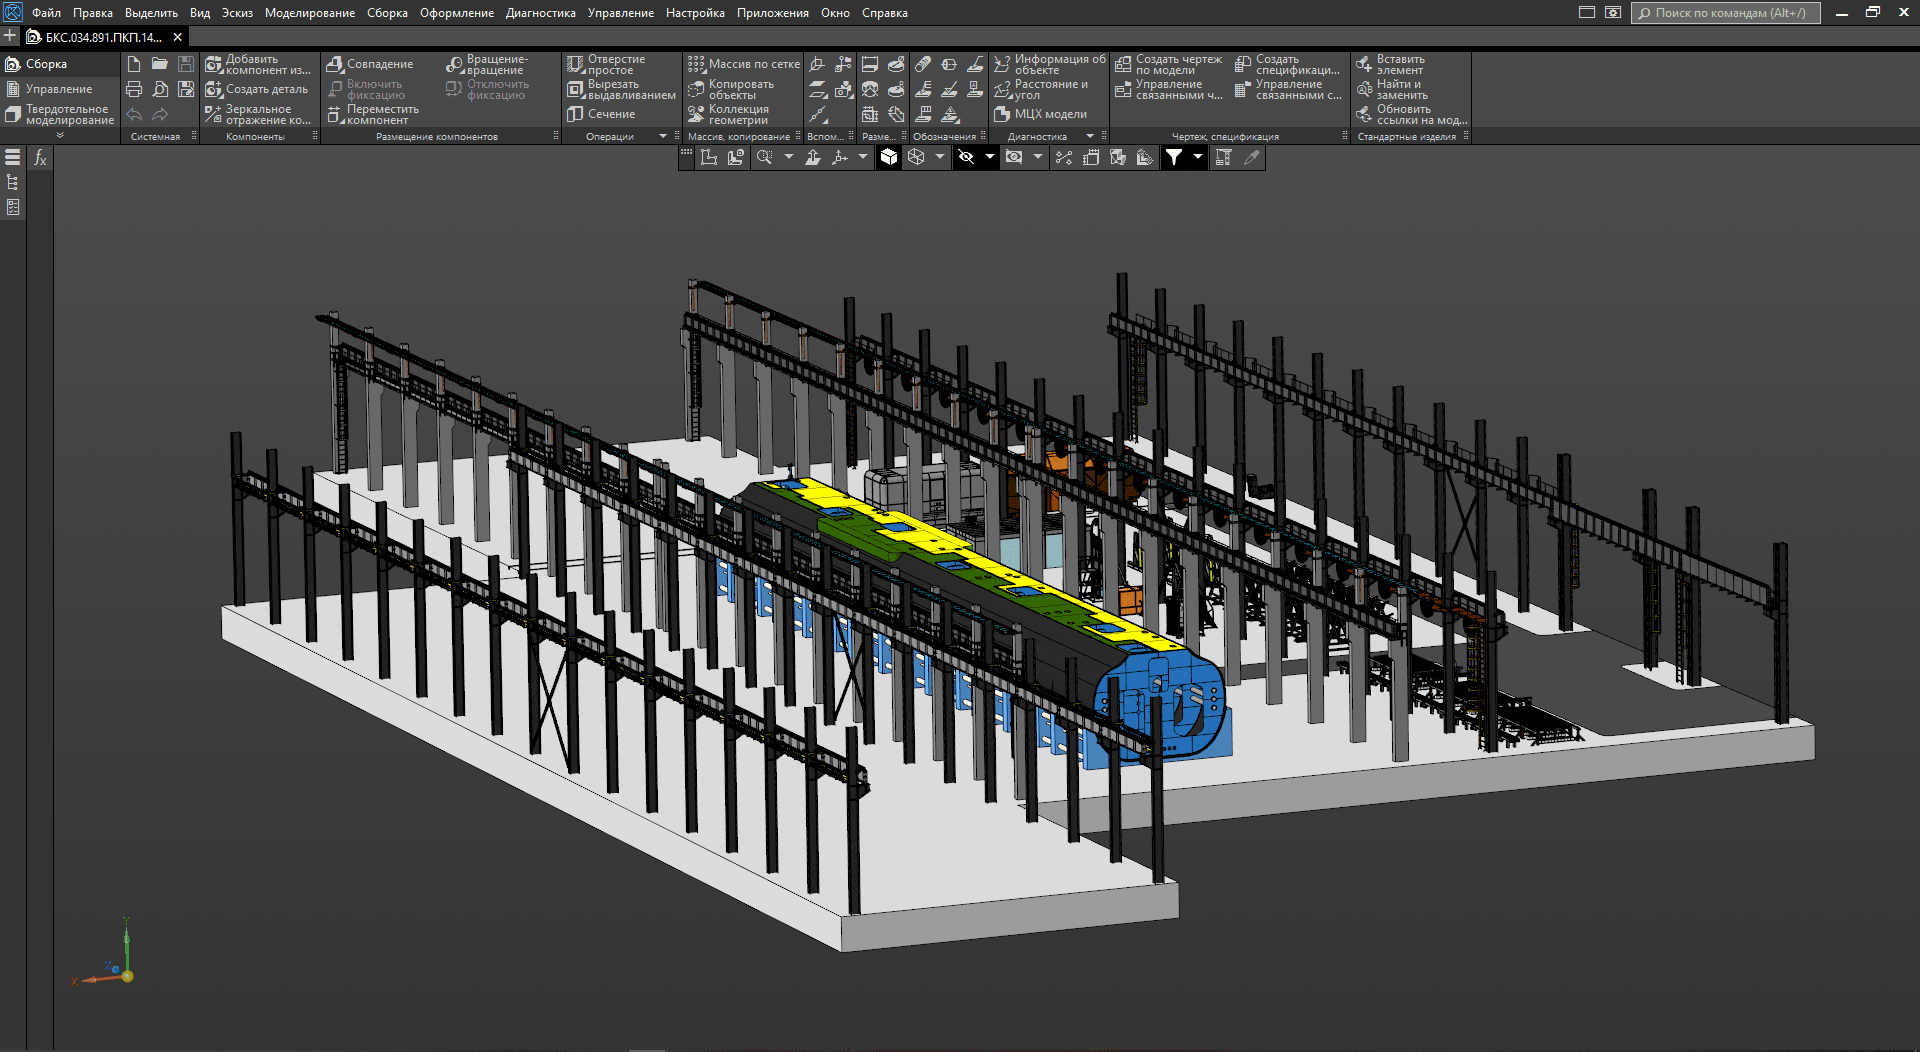This screenshot has width=1920, height=1052.
Task: Click the Добавить компонент из... tool
Action: tap(258, 65)
